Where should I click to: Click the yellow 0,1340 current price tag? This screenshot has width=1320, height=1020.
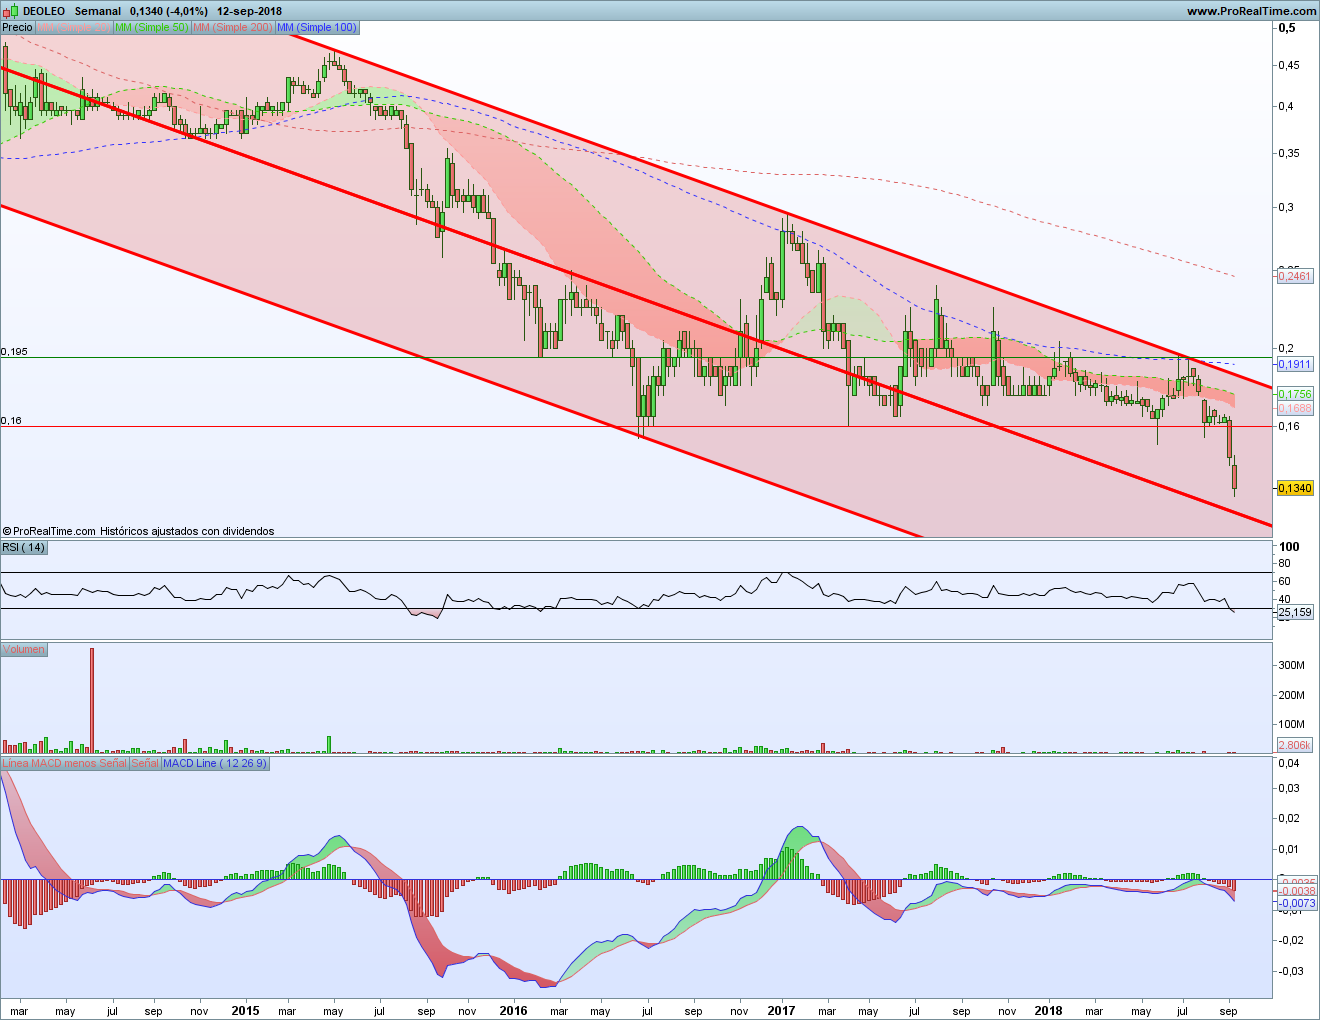tap(1295, 488)
